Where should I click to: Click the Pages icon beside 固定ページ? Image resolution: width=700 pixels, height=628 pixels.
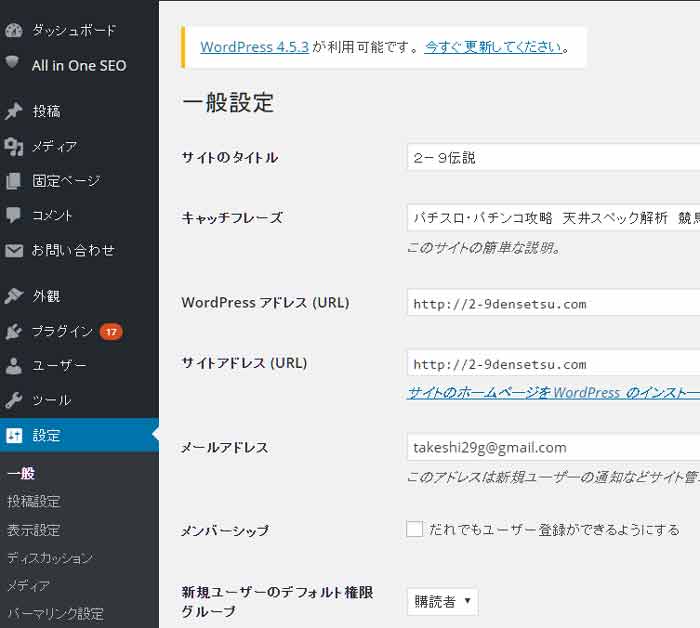pyautogui.click(x=13, y=181)
